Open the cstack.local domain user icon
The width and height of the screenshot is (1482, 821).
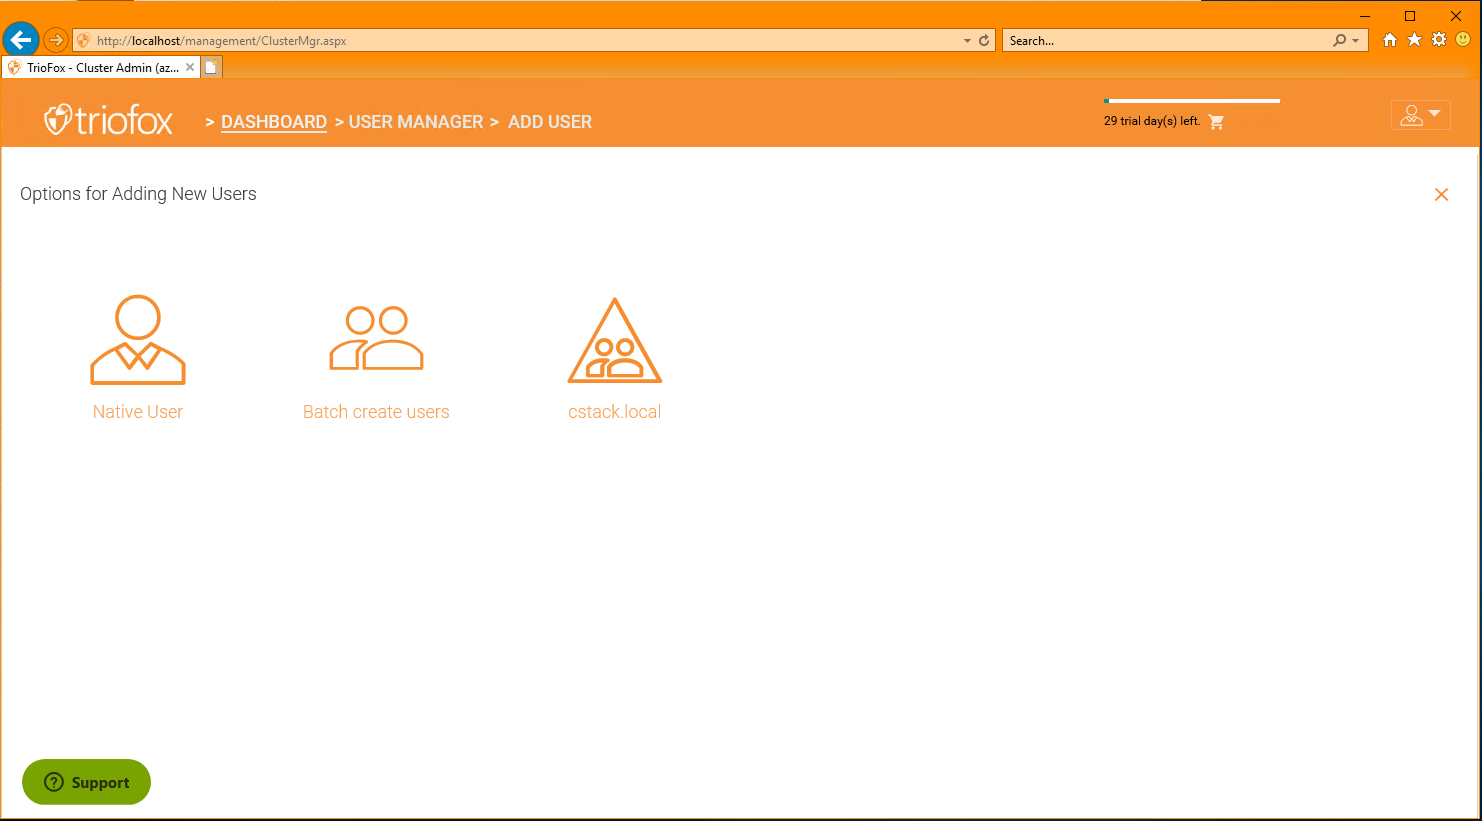pos(615,340)
